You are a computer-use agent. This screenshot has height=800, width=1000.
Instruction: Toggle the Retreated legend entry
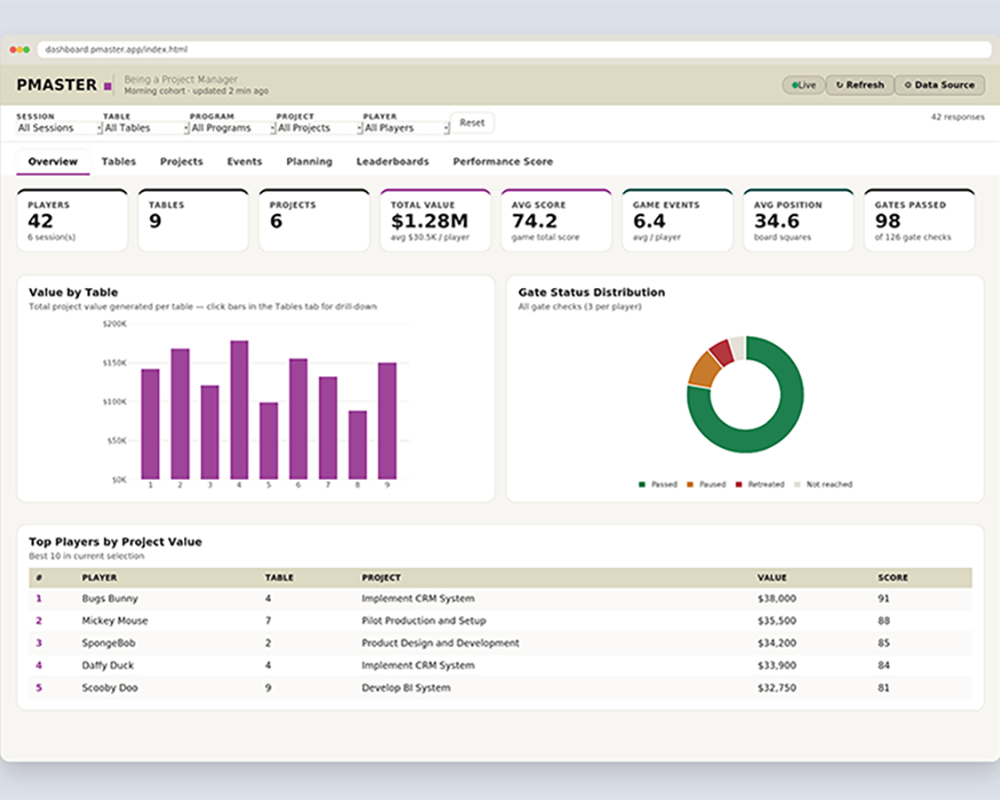760,484
